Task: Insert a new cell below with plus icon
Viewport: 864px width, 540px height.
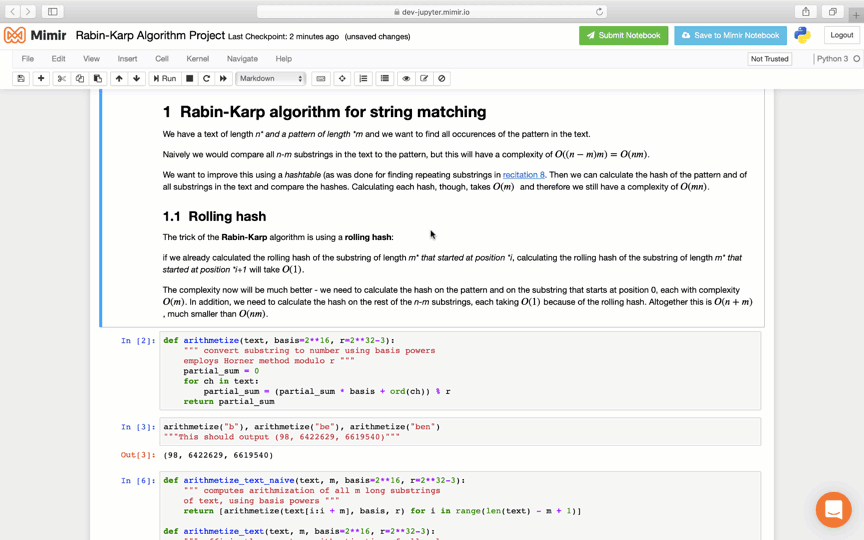Action: point(41,78)
